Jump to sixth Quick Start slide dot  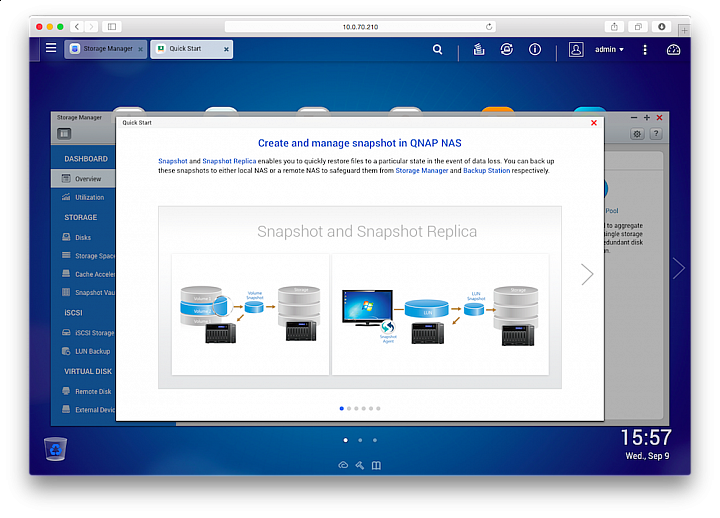coord(378,408)
